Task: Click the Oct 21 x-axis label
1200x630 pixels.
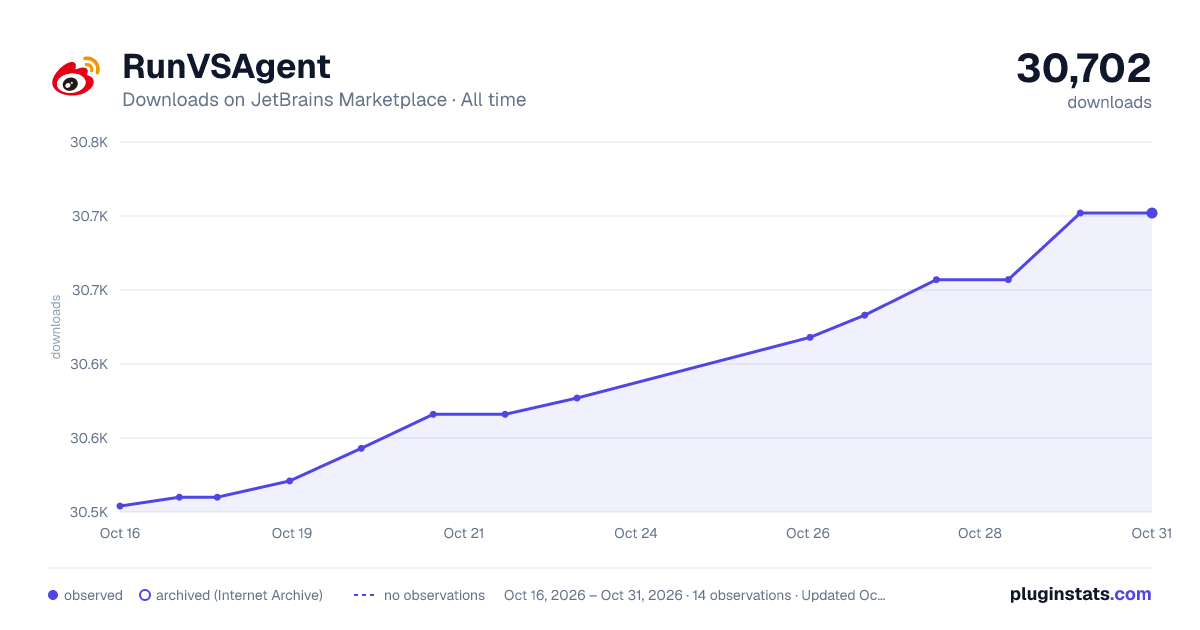Action: pos(464,533)
